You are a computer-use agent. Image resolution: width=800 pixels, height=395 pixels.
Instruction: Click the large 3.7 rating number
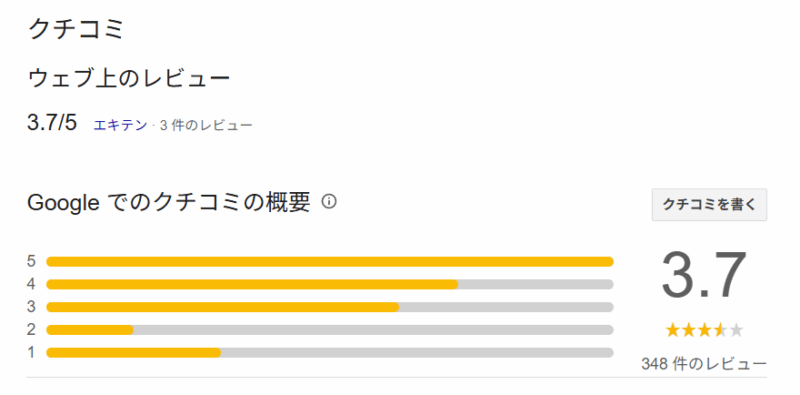pos(704,275)
